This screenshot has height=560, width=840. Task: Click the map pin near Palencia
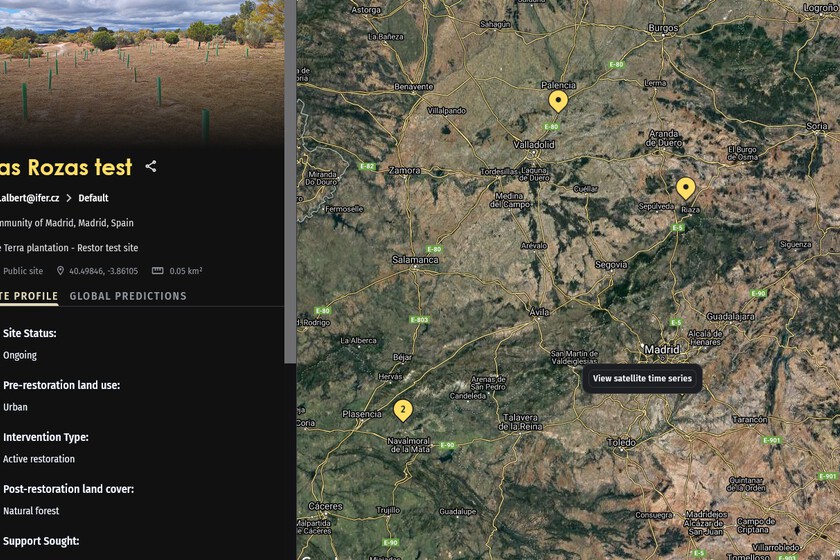coord(558,101)
